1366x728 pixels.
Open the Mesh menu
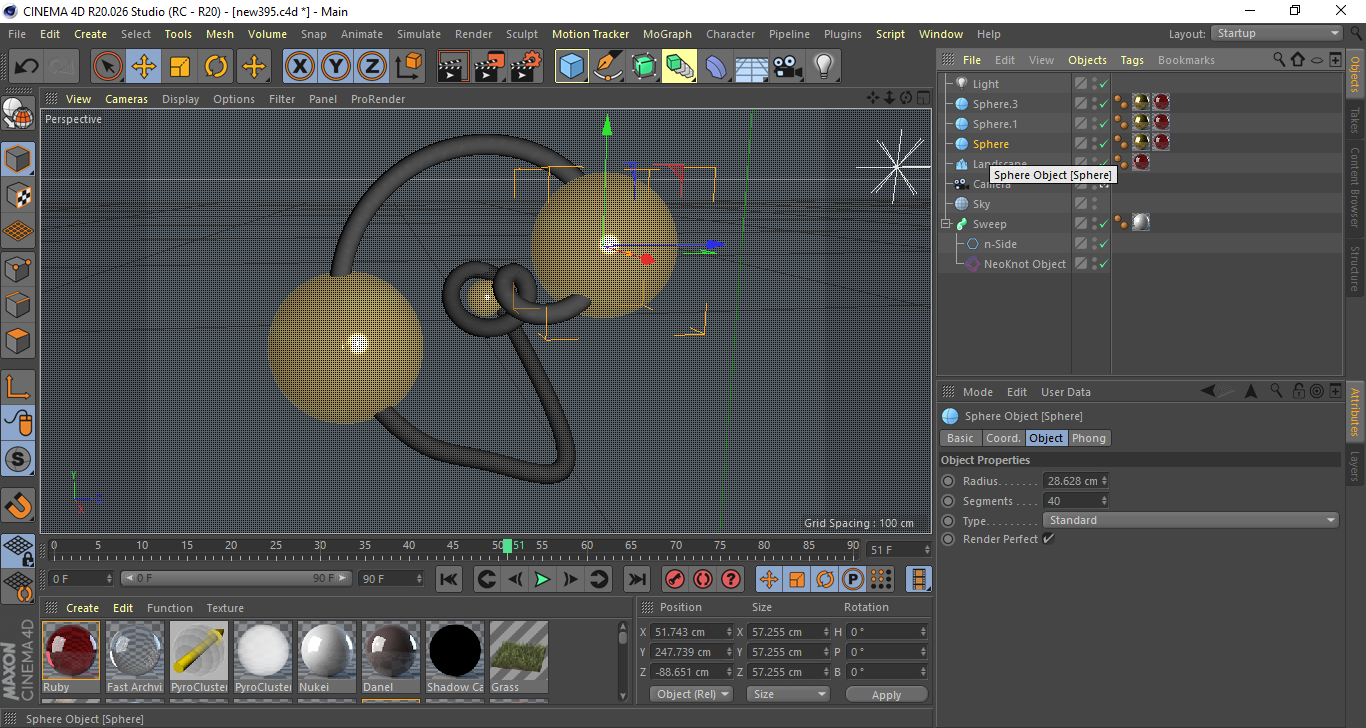point(220,34)
